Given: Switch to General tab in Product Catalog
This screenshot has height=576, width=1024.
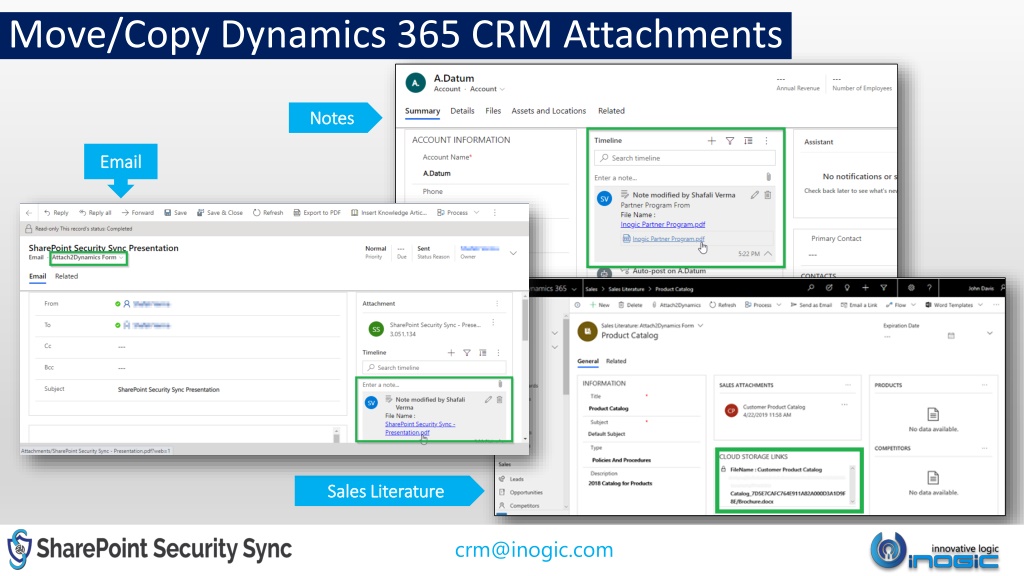Looking at the screenshot, I should click(x=588, y=361).
